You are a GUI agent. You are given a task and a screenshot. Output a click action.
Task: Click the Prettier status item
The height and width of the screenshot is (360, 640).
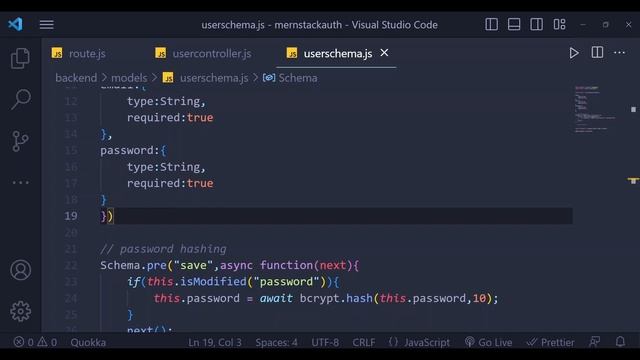[550, 342]
